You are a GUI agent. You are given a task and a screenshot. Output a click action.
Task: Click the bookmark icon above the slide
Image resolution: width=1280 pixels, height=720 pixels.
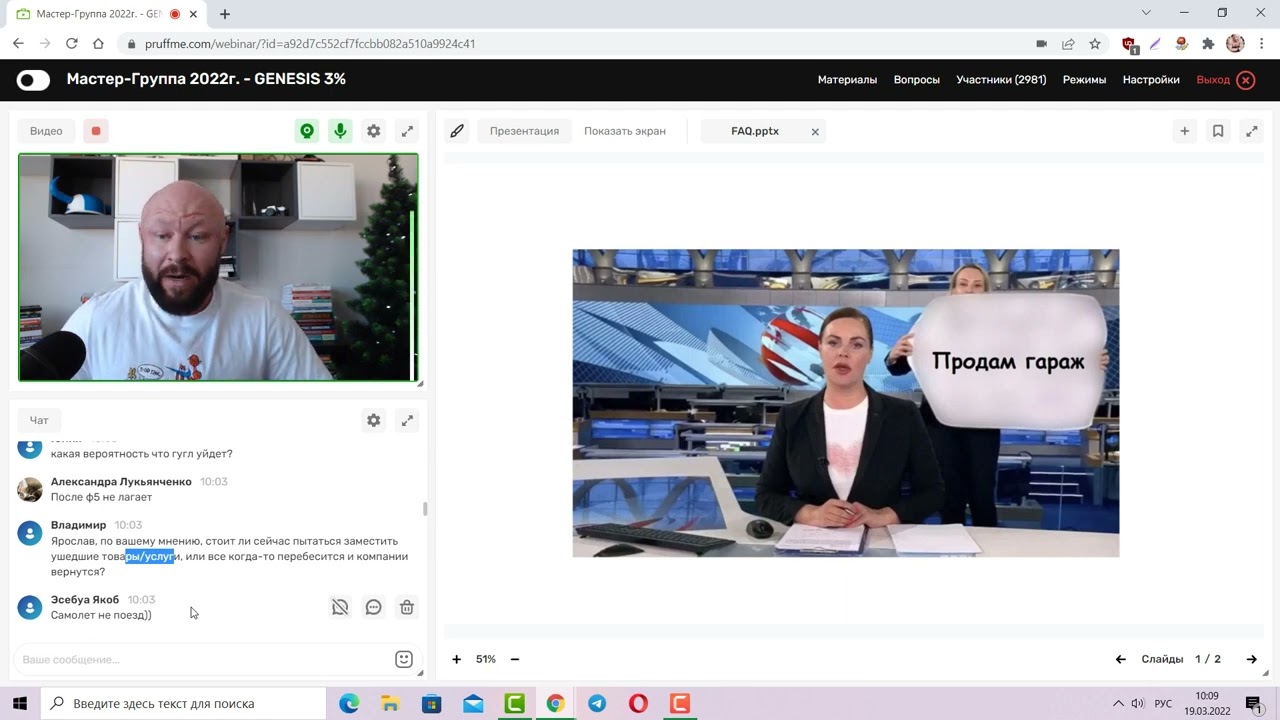(x=1218, y=131)
